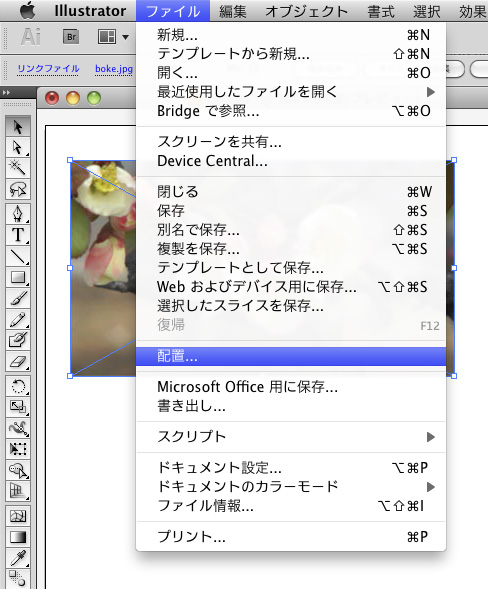
Task: Select the Eyedropper tool
Action: coord(18,558)
